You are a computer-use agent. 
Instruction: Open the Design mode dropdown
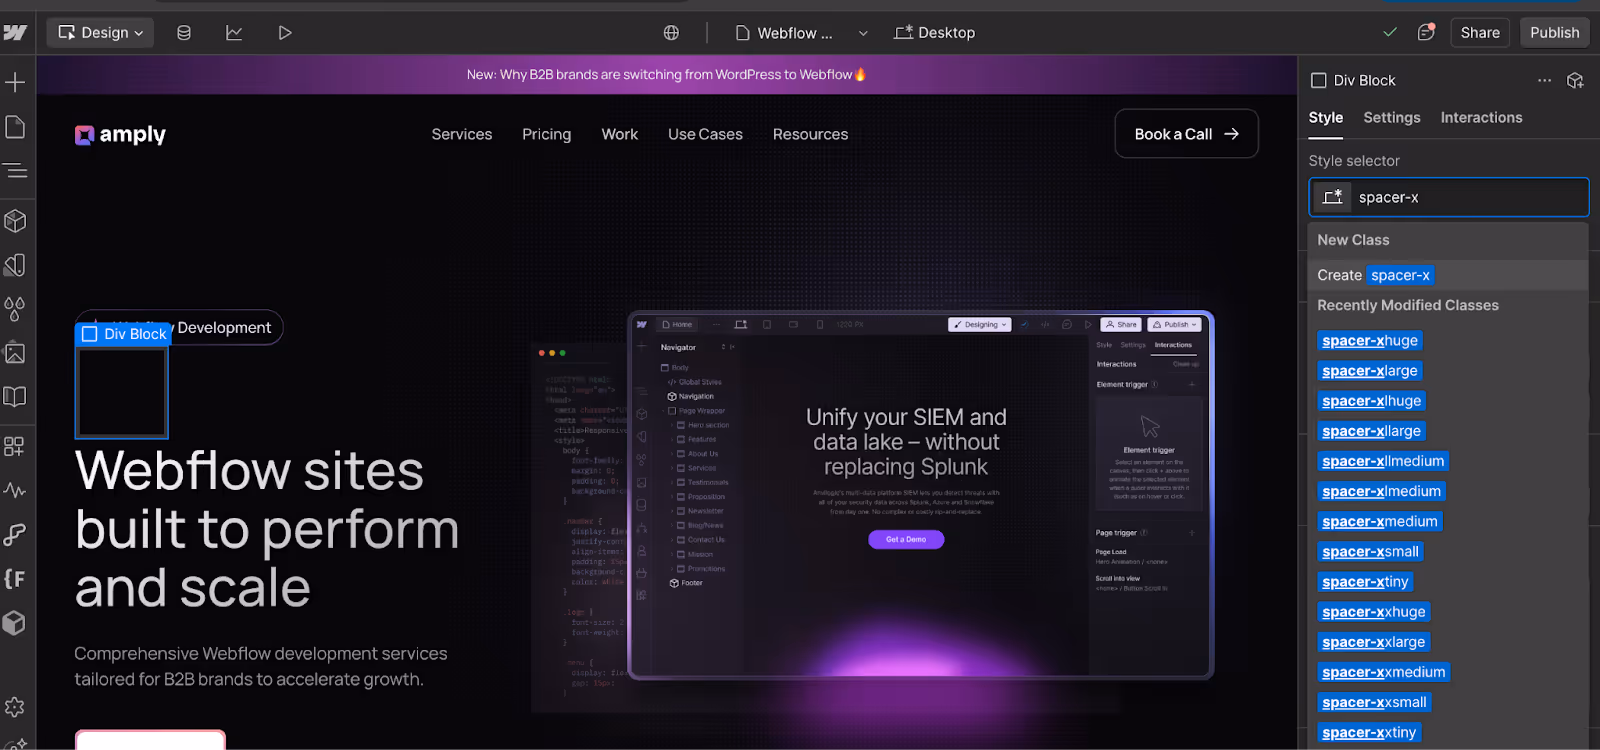100,33
